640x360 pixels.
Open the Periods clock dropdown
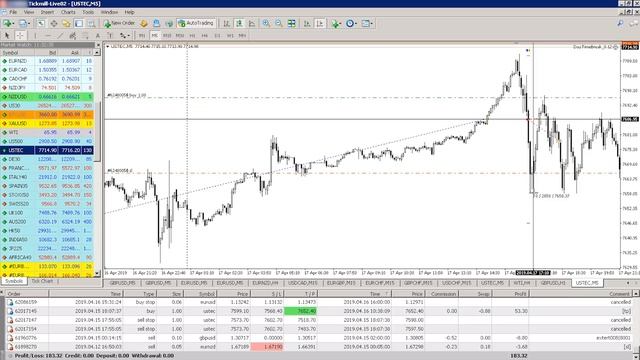pos(351,24)
